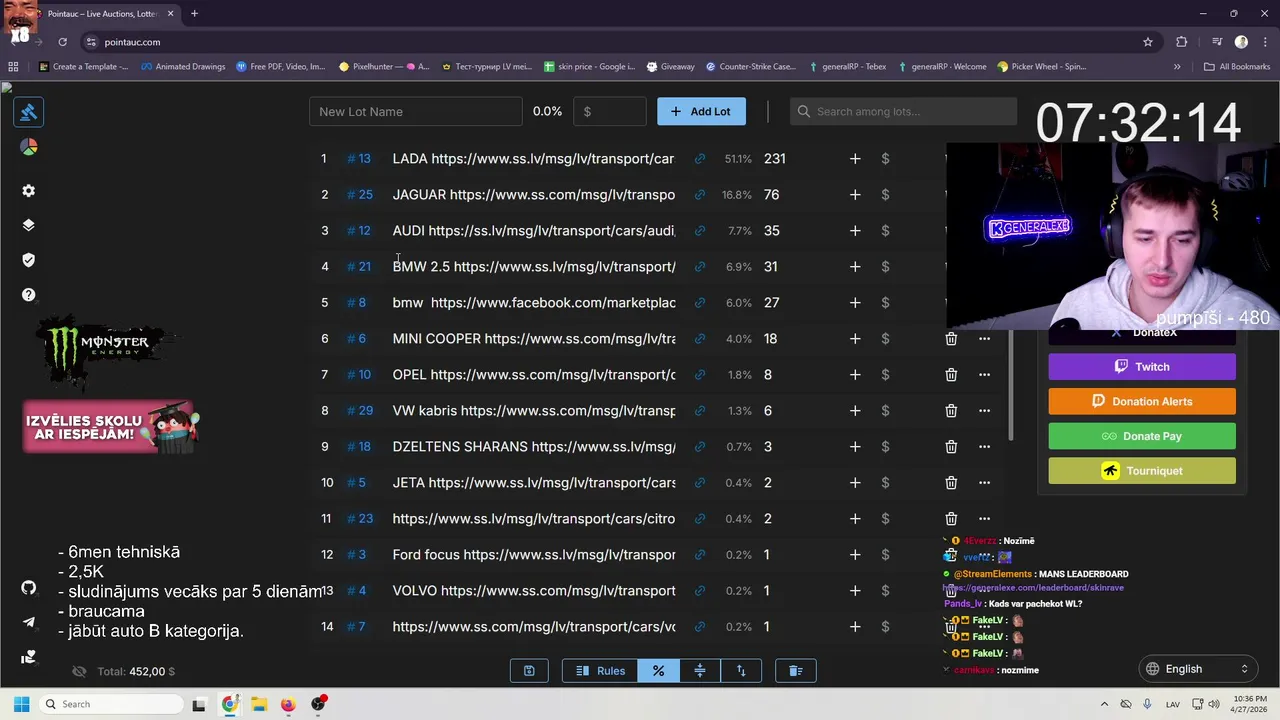
Task: Click the dollar icon on DZELTENS SHARANS row
Action: pyautogui.click(x=885, y=447)
